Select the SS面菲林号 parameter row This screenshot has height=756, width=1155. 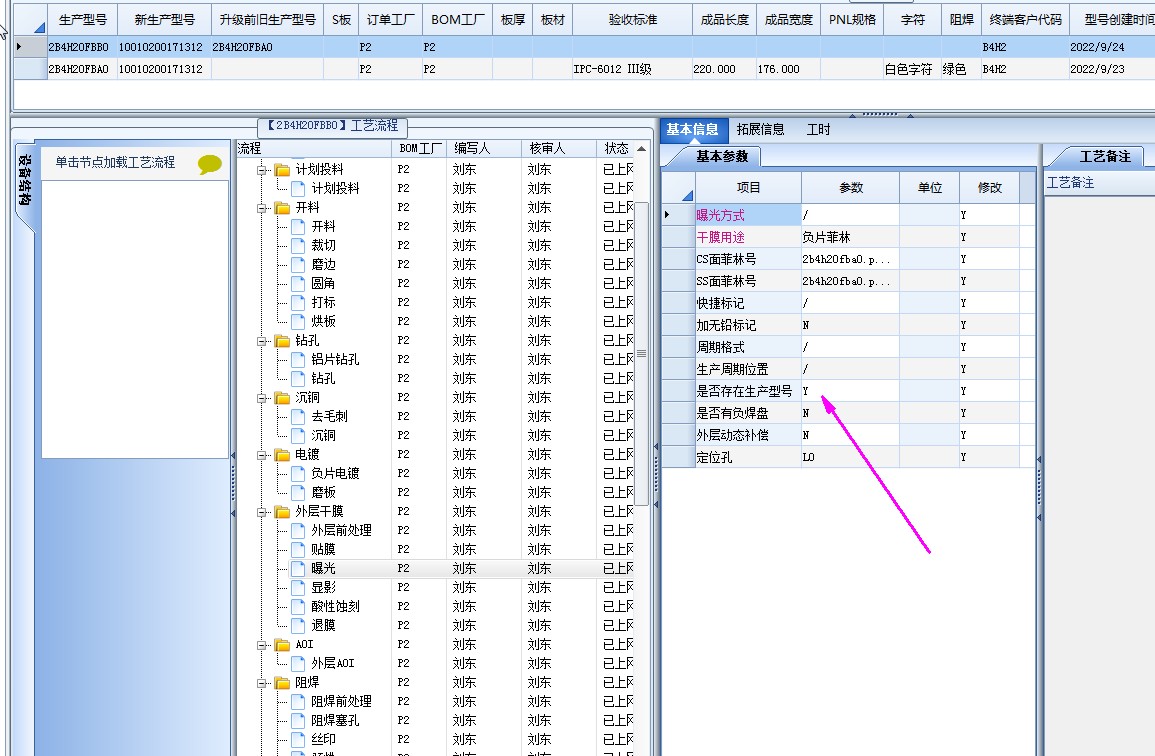848,281
